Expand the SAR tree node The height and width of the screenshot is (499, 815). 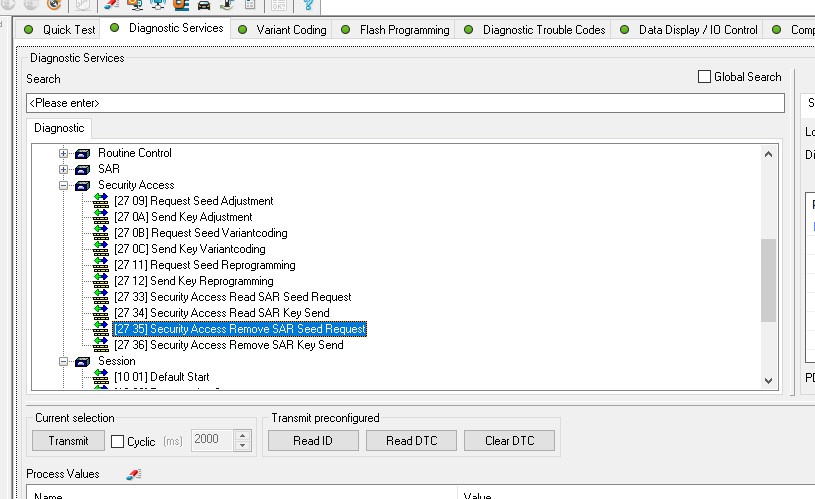(64, 169)
